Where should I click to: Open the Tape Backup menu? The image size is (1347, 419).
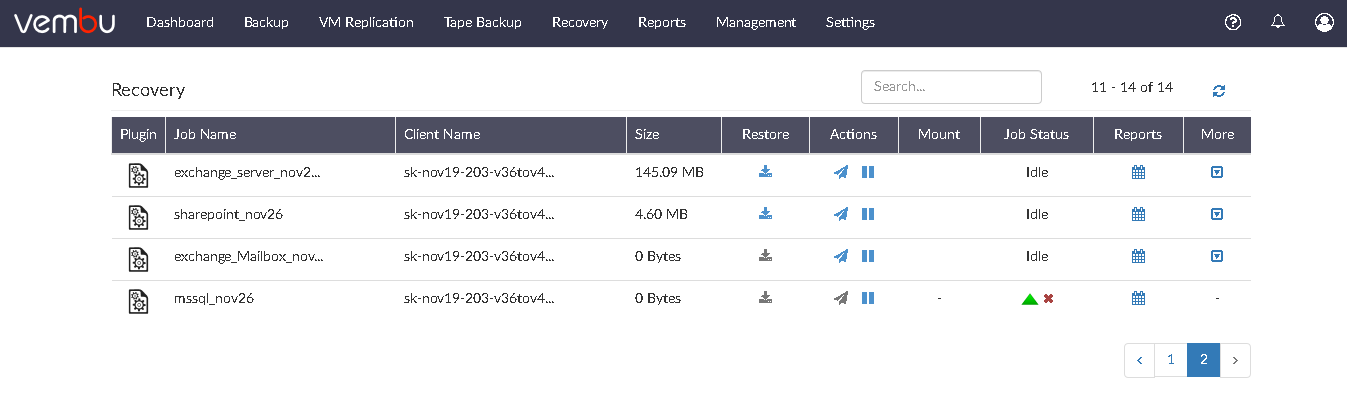tap(483, 22)
